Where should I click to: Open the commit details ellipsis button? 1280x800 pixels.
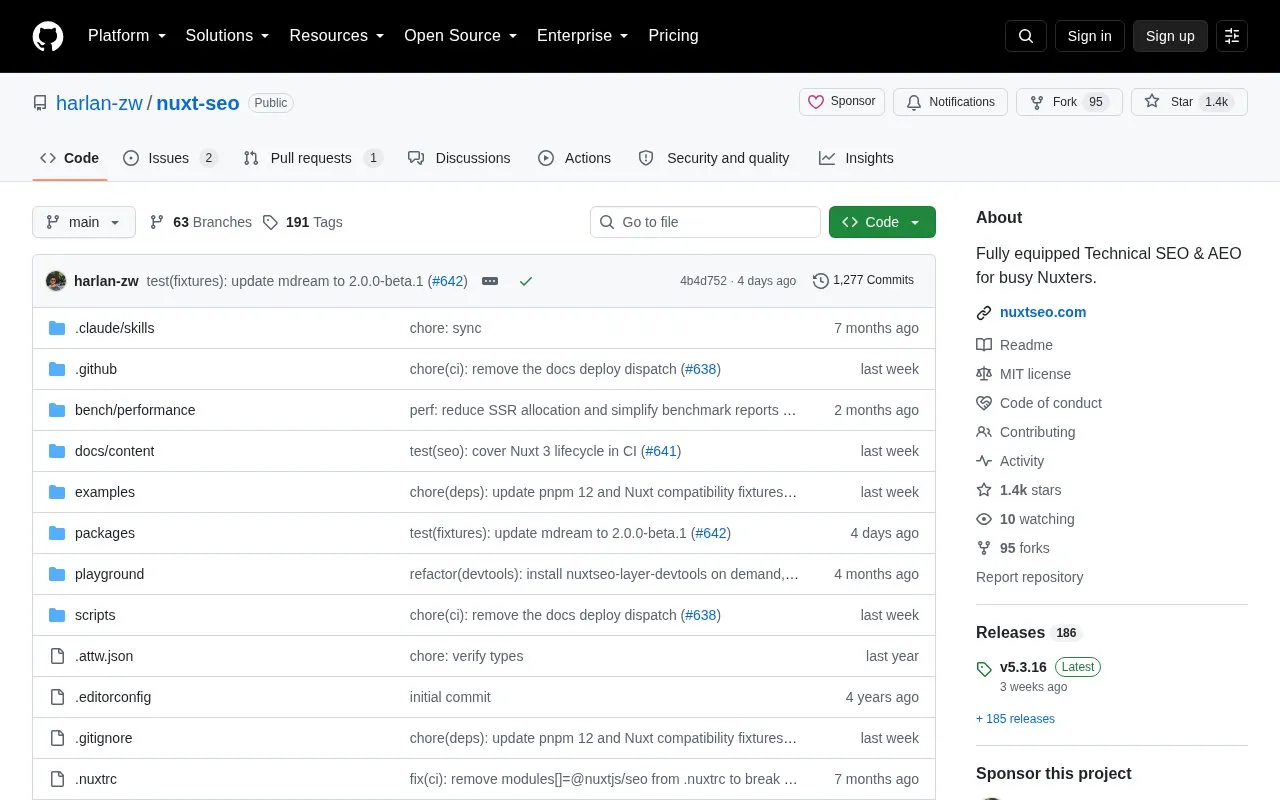[x=490, y=281]
